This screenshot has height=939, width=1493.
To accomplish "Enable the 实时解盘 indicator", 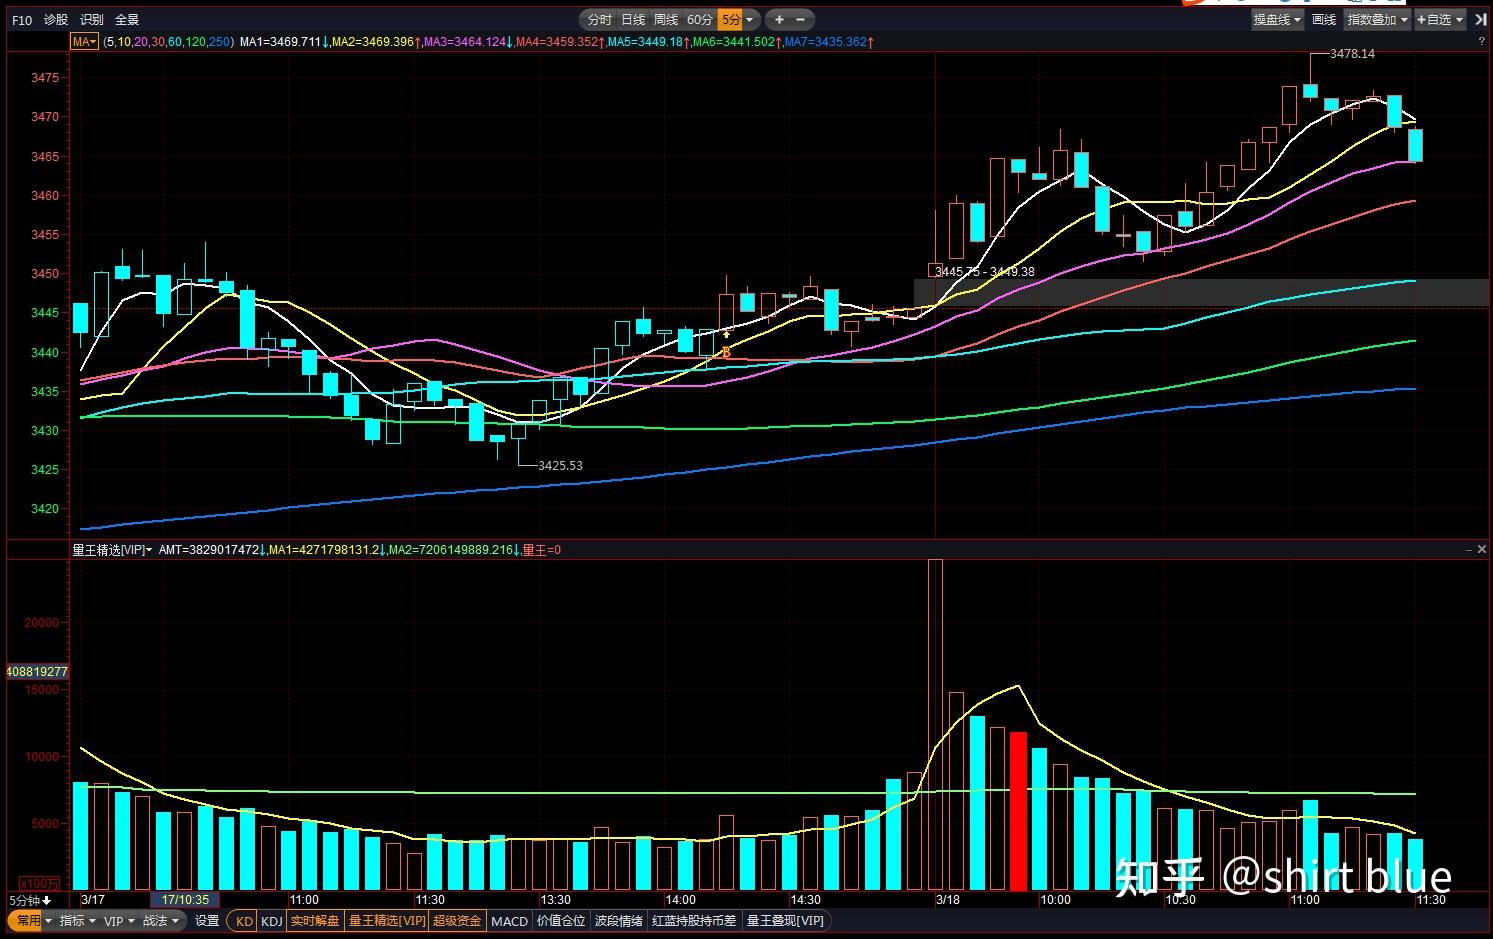I will click(x=316, y=921).
